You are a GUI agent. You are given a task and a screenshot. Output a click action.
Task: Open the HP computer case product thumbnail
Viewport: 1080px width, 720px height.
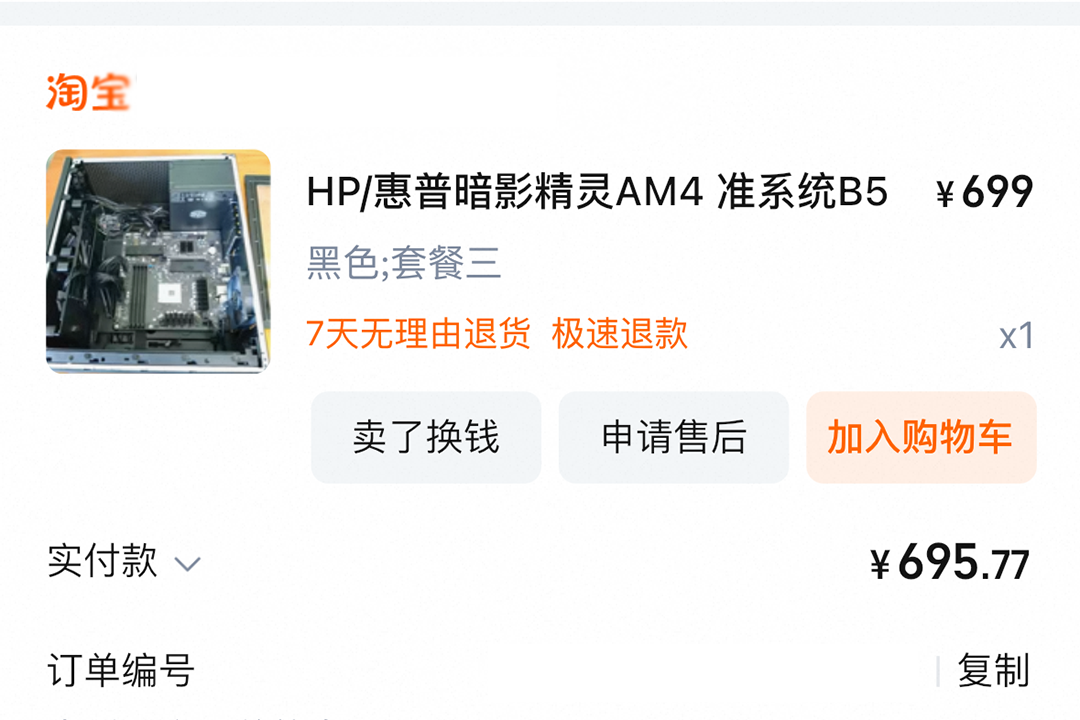(158, 261)
